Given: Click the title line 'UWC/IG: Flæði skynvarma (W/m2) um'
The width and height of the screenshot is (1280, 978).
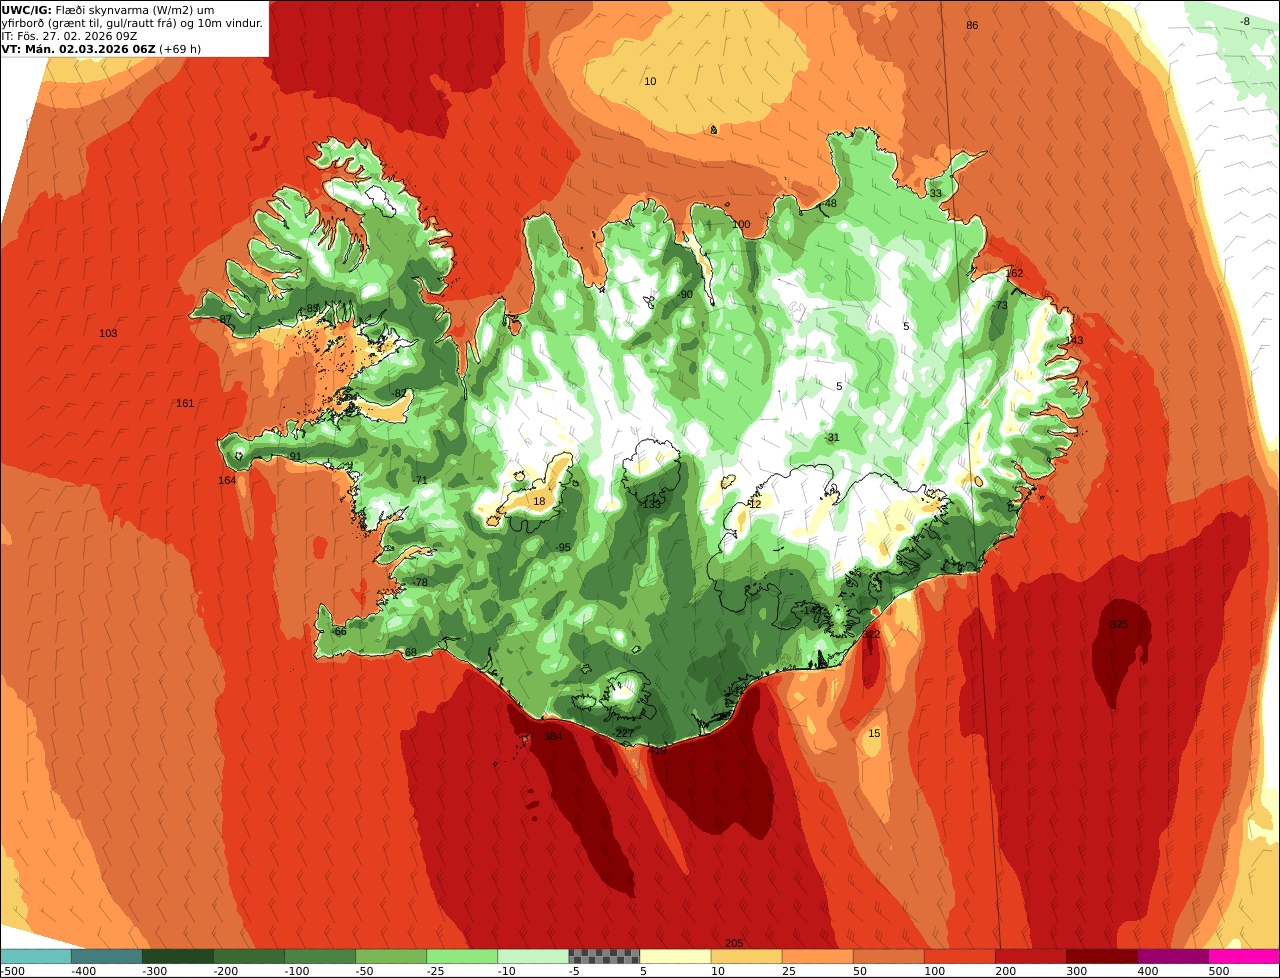Looking at the screenshot, I should click(x=108, y=10).
